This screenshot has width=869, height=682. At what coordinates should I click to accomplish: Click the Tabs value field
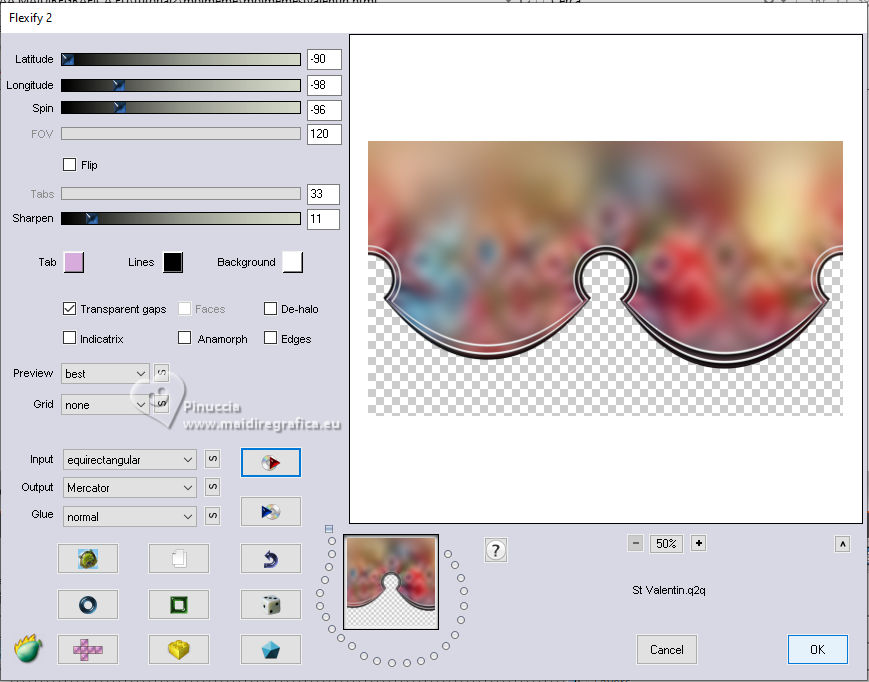(x=323, y=194)
